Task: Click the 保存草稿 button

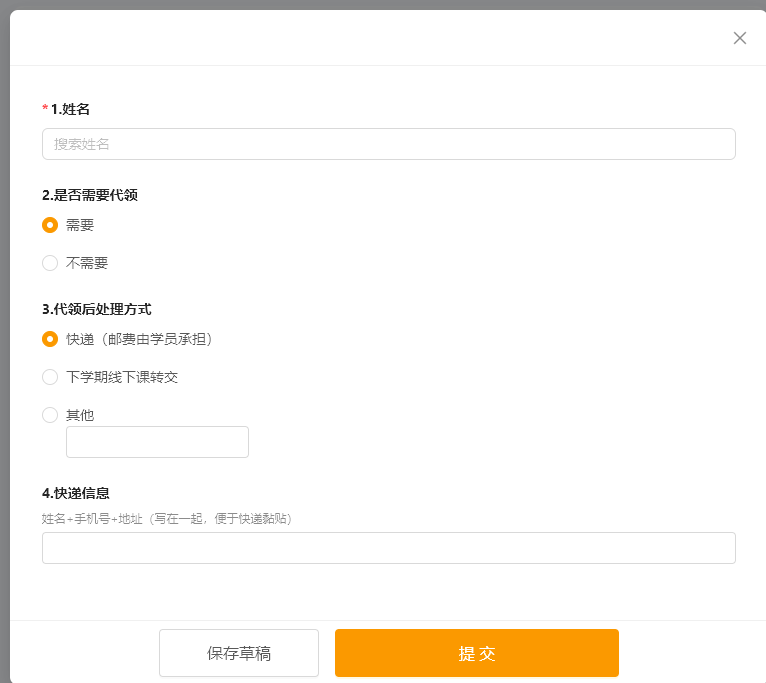Action: pyautogui.click(x=239, y=653)
